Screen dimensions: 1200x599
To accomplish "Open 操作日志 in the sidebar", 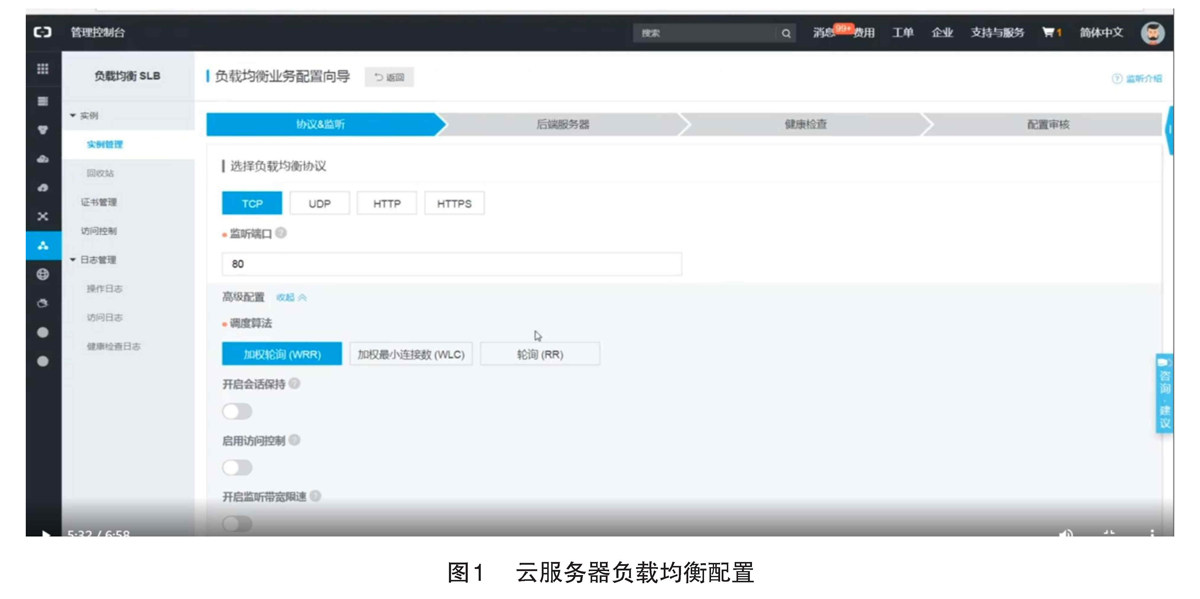I will (x=105, y=289).
